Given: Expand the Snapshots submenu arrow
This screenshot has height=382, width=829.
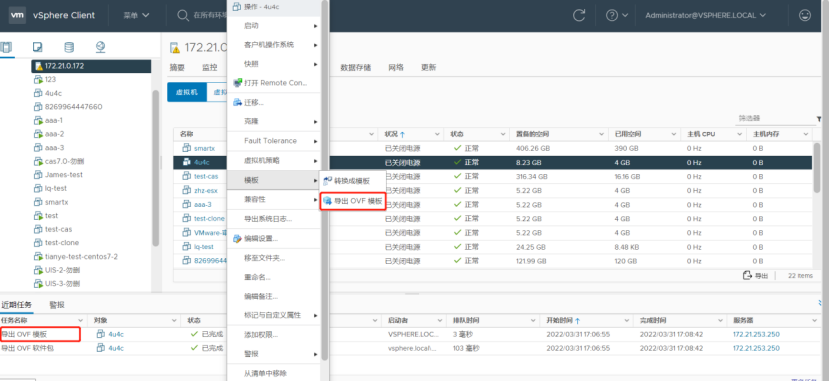Looking at the screenshot, I should point(316,64).
